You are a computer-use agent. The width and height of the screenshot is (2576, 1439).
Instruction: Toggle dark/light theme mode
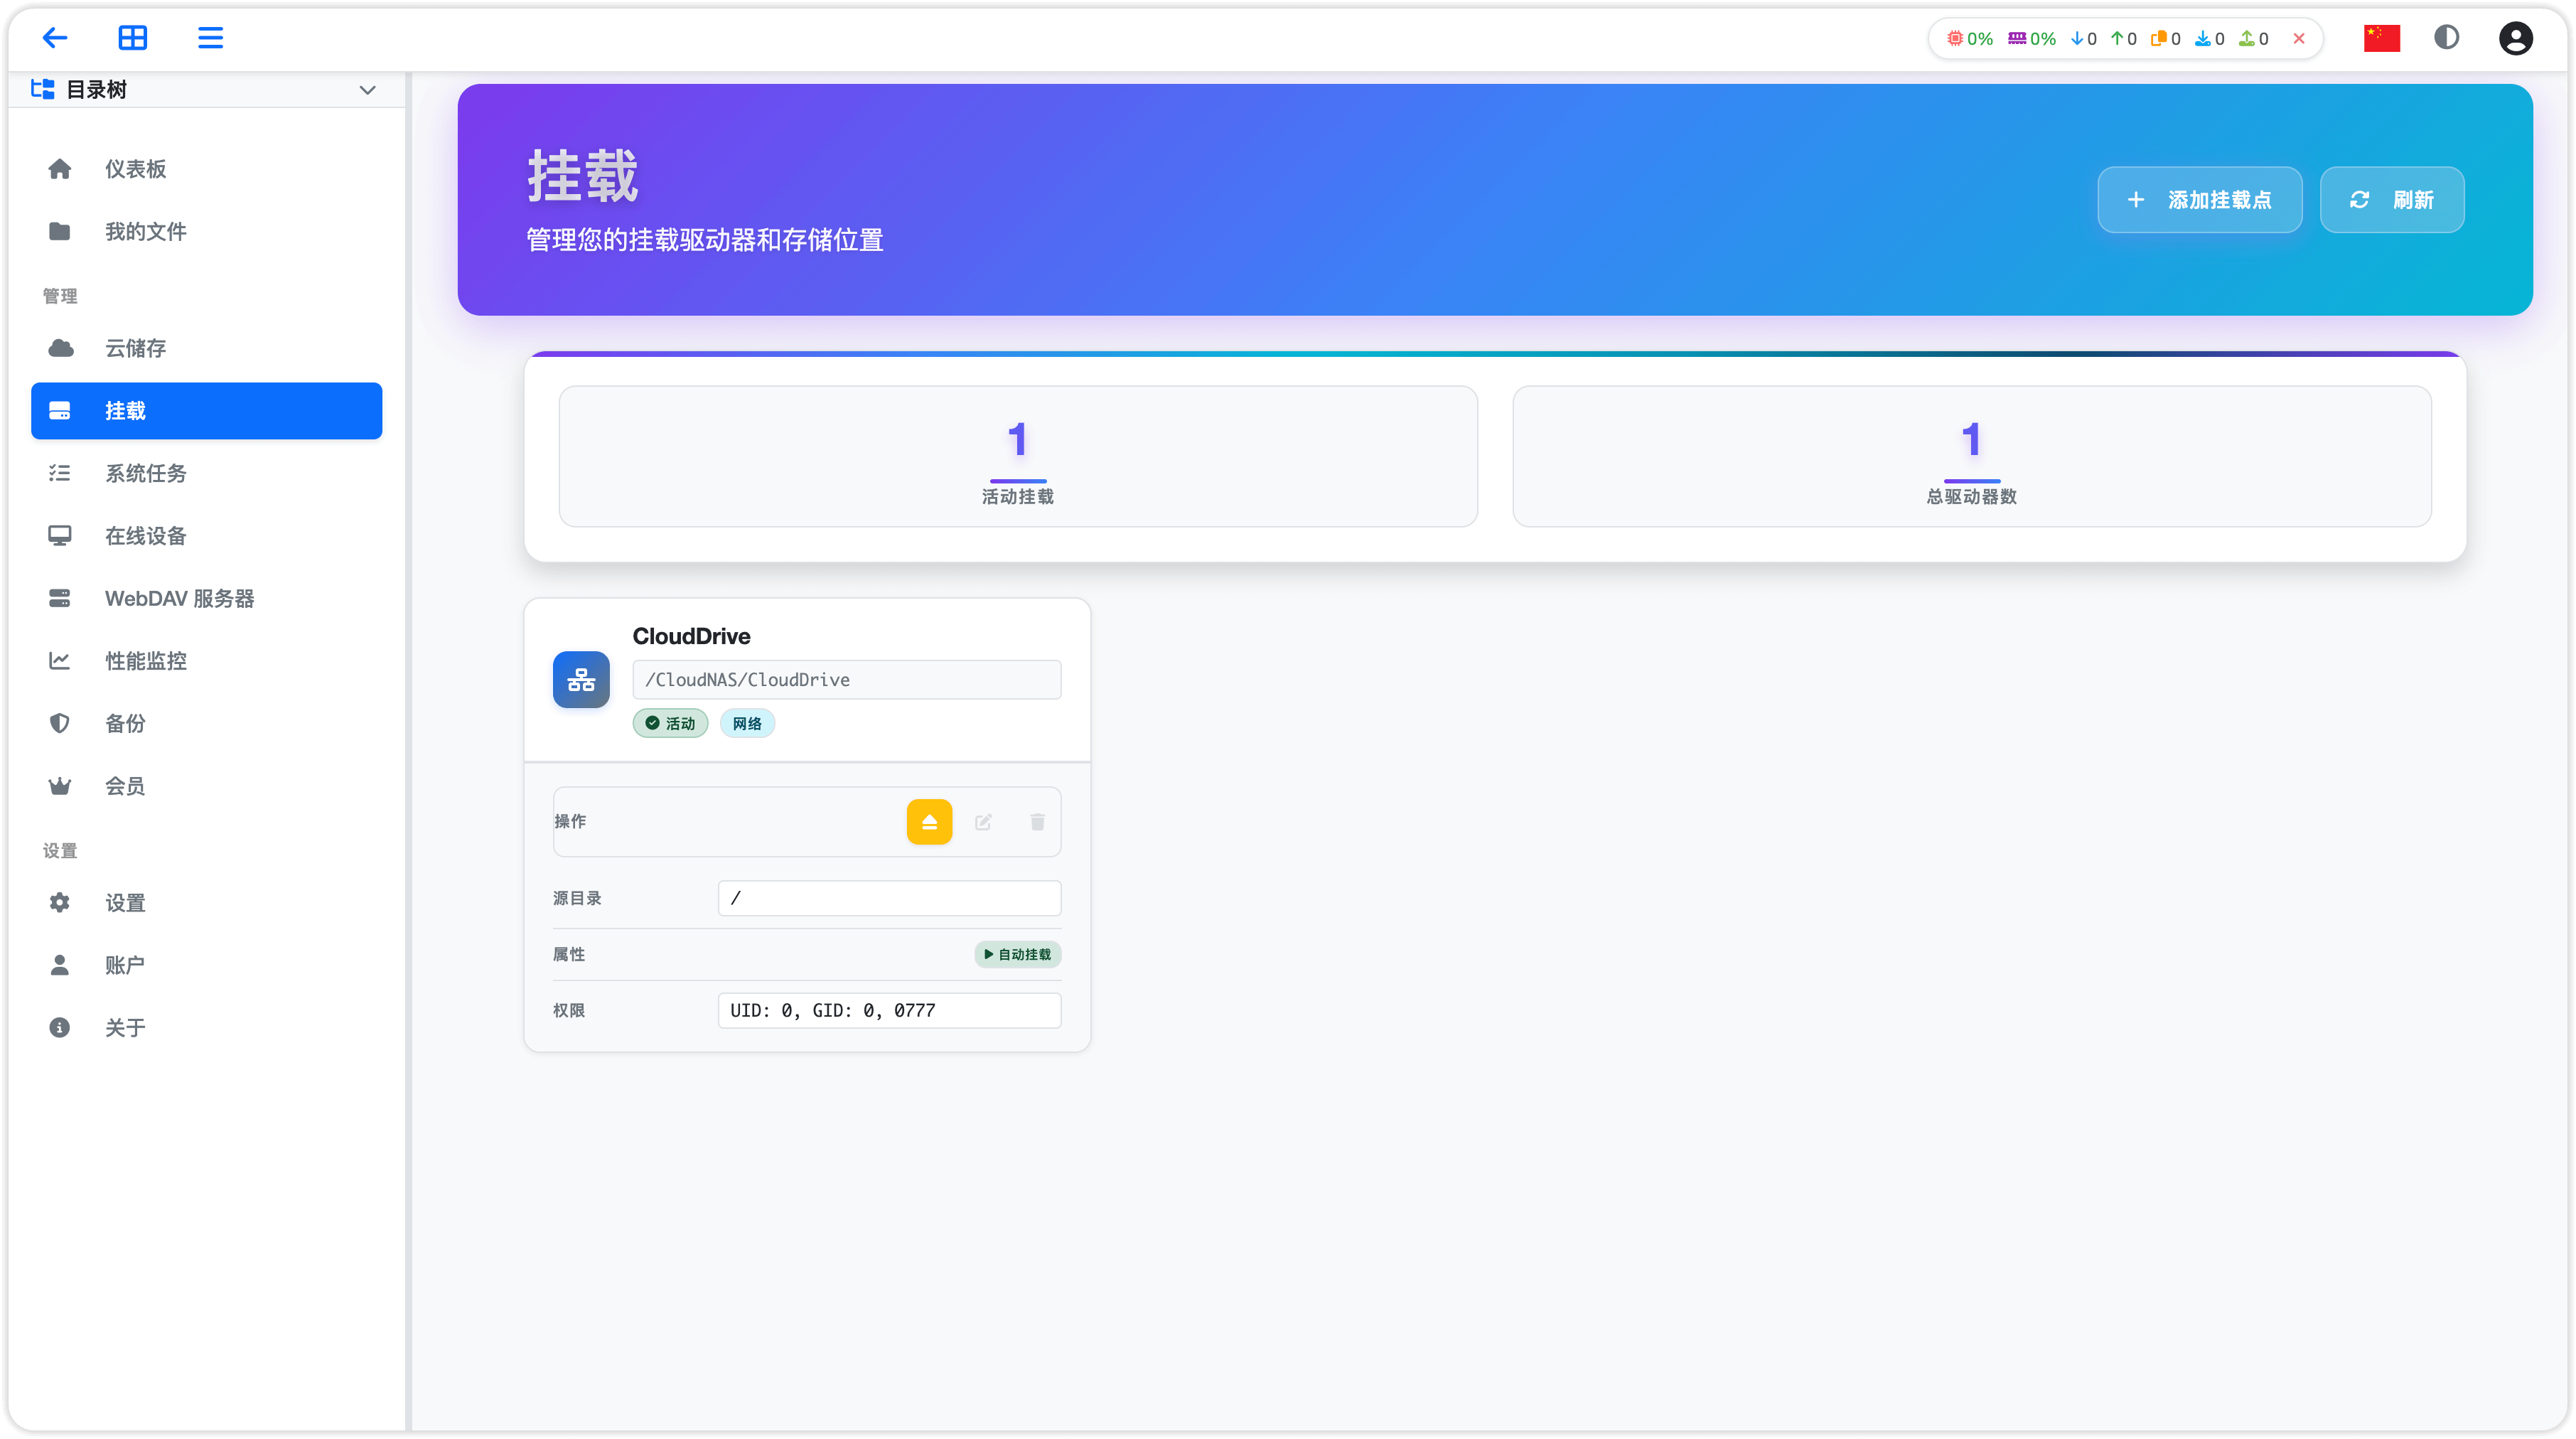point(2446,38)
